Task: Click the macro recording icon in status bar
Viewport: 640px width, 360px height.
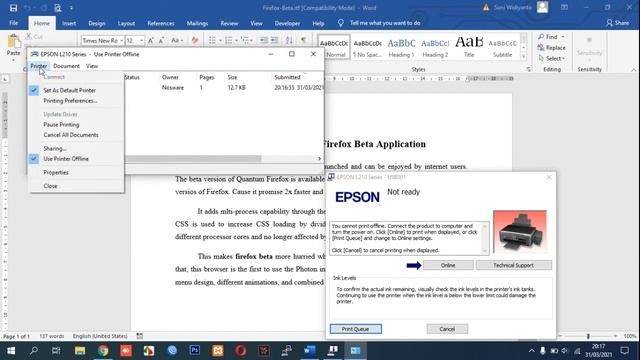Action: pos(140,336)
